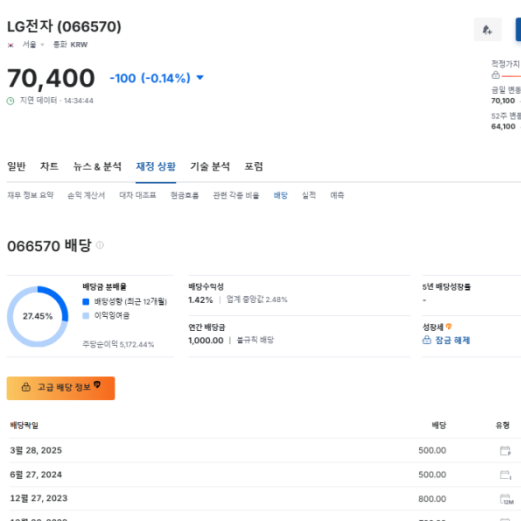Click the dividend type icon for 3월 28, 2025
The height and width of the screenshot is (521, 521).
(x=505, y=451)
